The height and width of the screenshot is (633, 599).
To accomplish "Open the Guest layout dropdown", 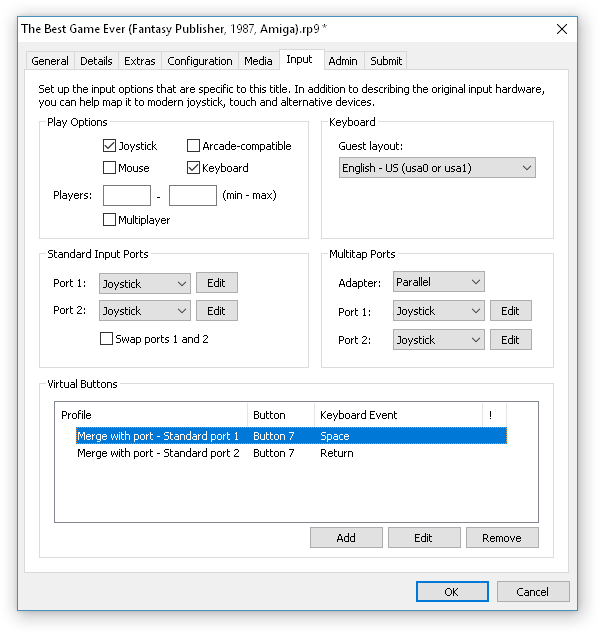I will click(437, 168).
